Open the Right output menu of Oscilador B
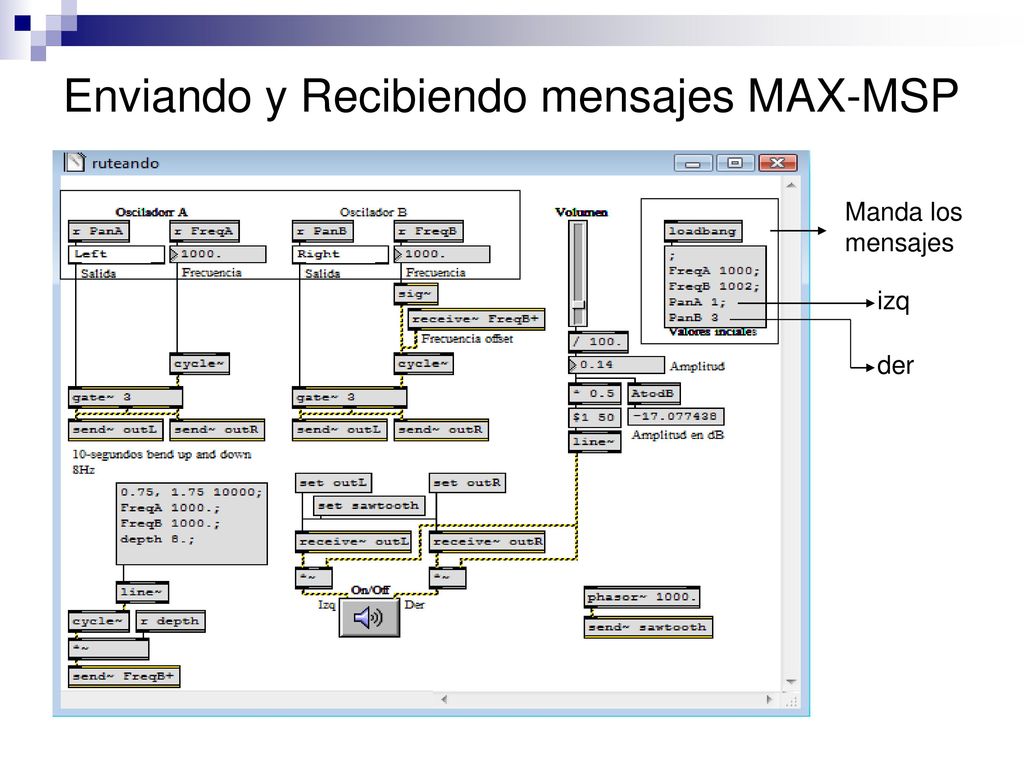1024x768 pixels. [x=340, y=254]
